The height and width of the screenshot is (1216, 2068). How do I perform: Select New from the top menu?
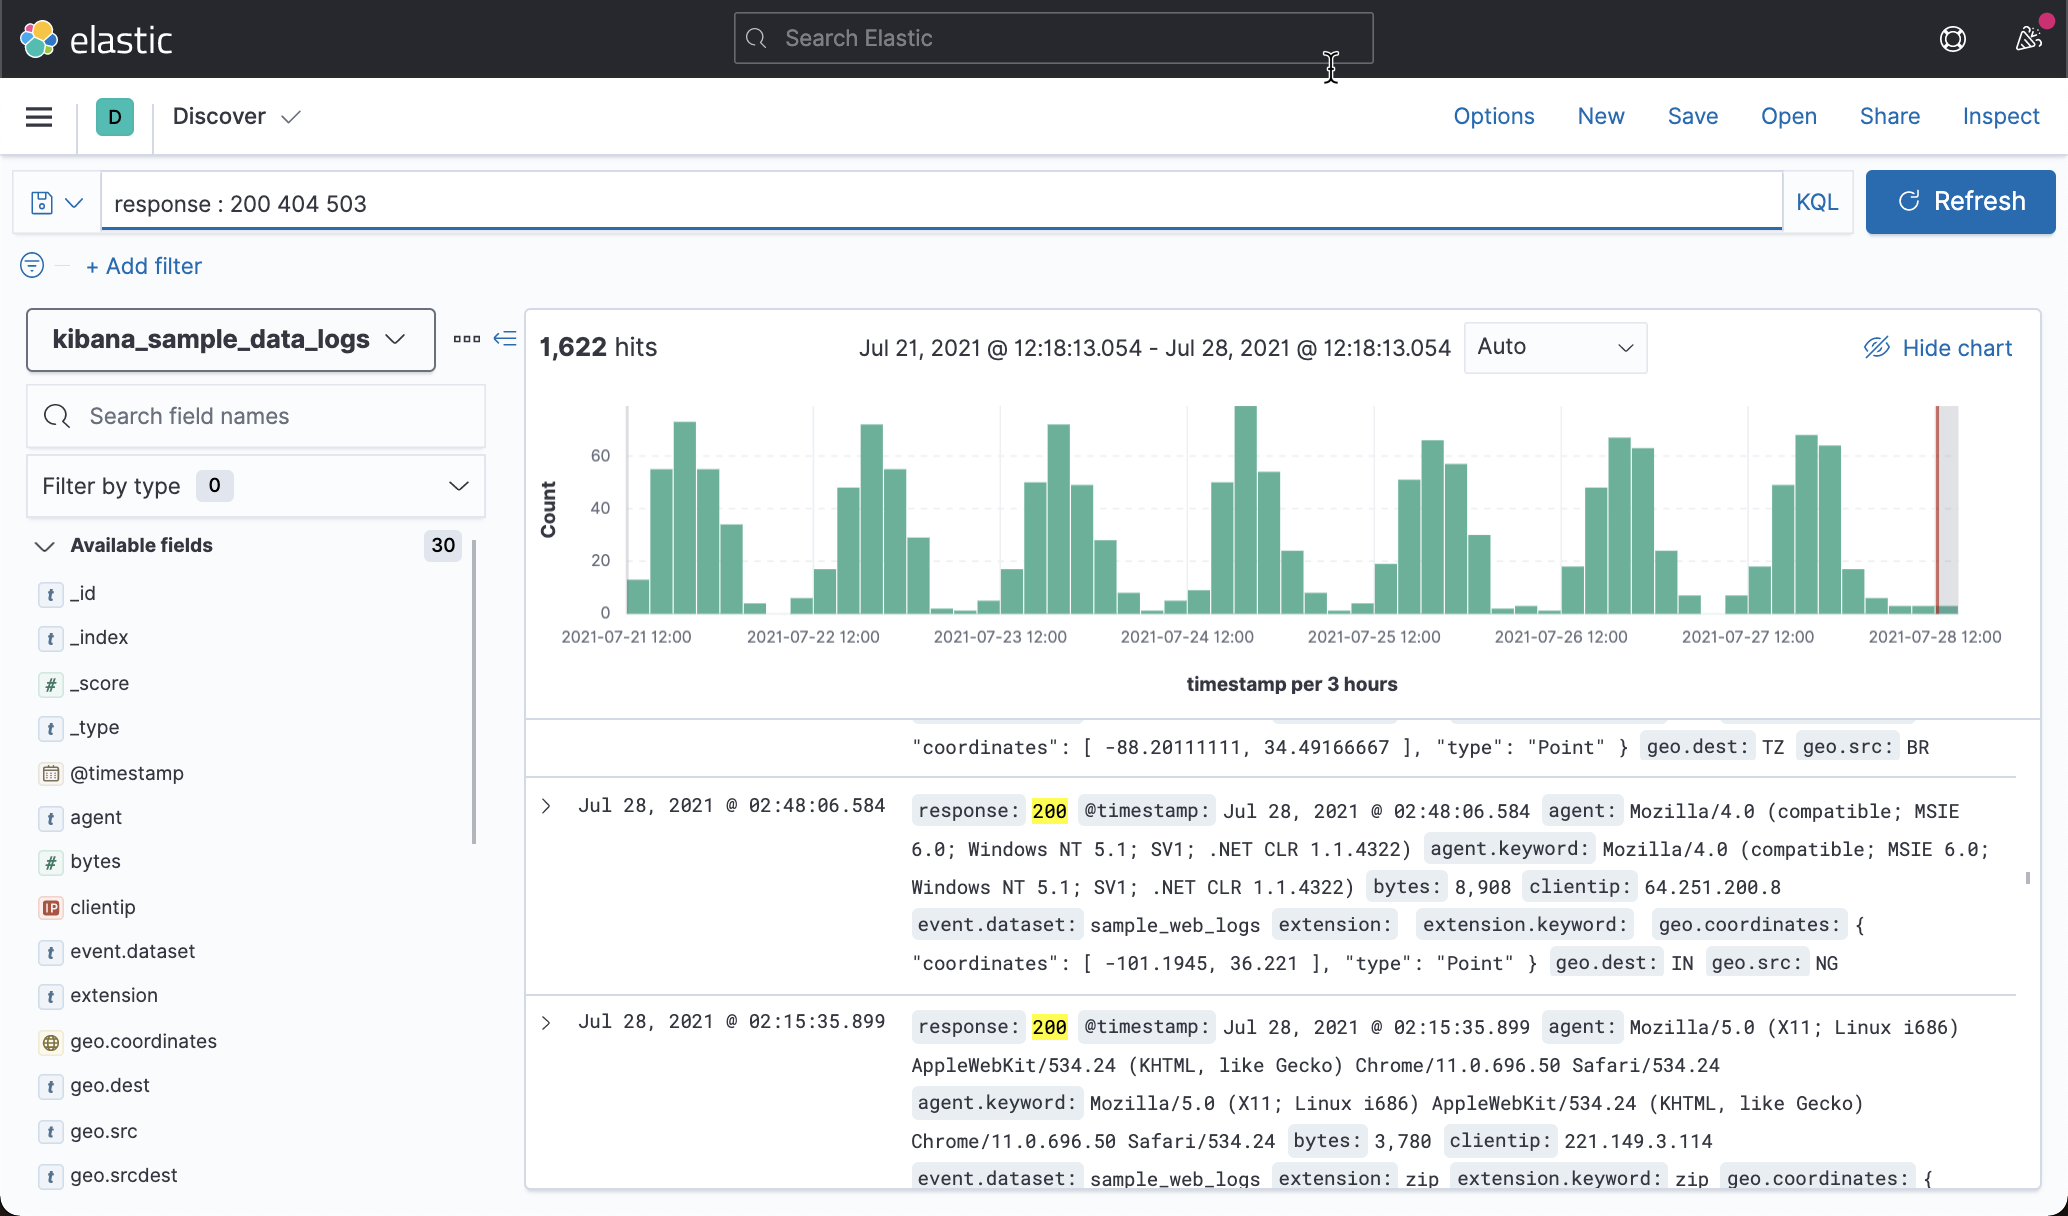pos(1600,116)
